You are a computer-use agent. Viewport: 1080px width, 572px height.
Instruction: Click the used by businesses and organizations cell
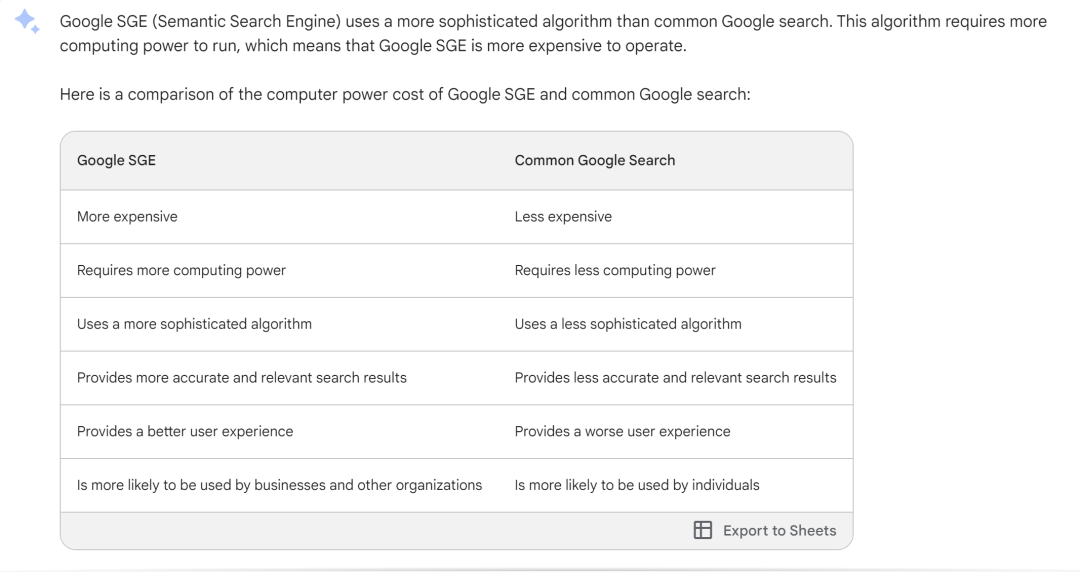point(279,485)
